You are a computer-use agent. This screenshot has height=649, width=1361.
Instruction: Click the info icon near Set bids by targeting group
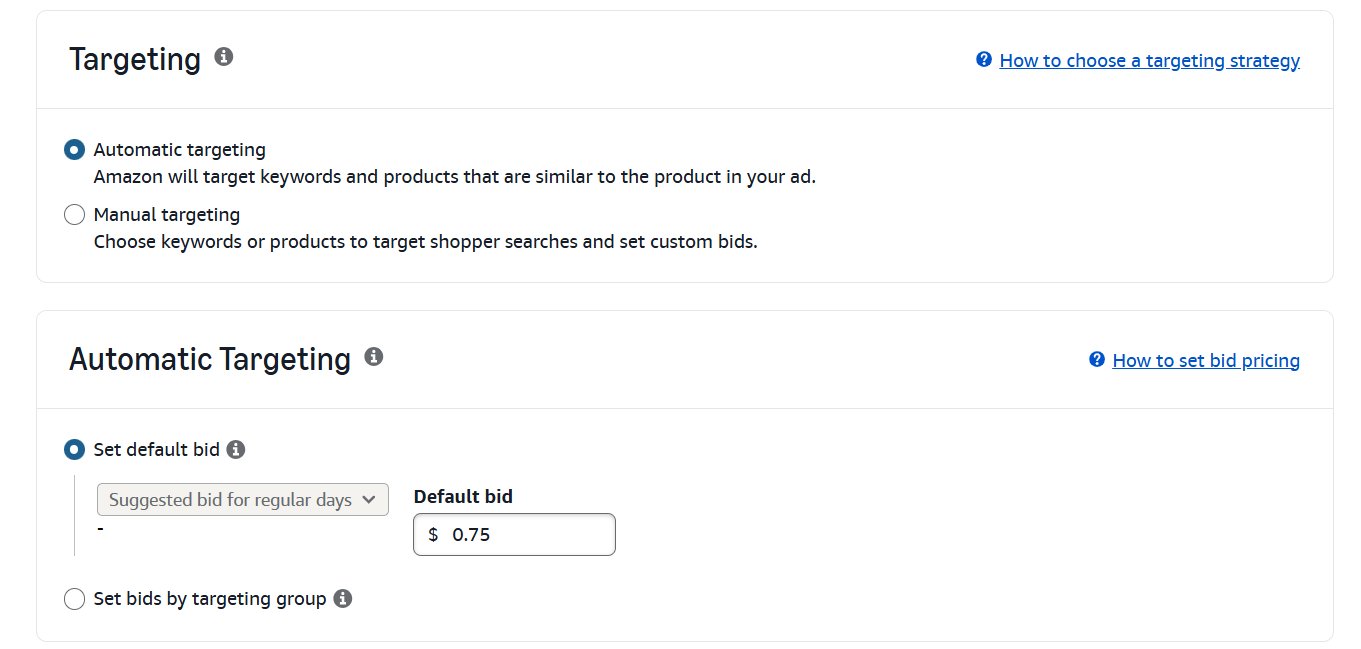pos(343,598)
